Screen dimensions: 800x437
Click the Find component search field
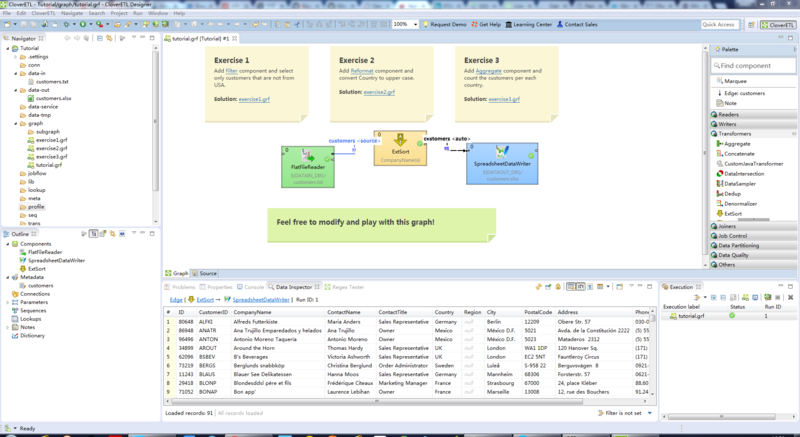point(753,66)
